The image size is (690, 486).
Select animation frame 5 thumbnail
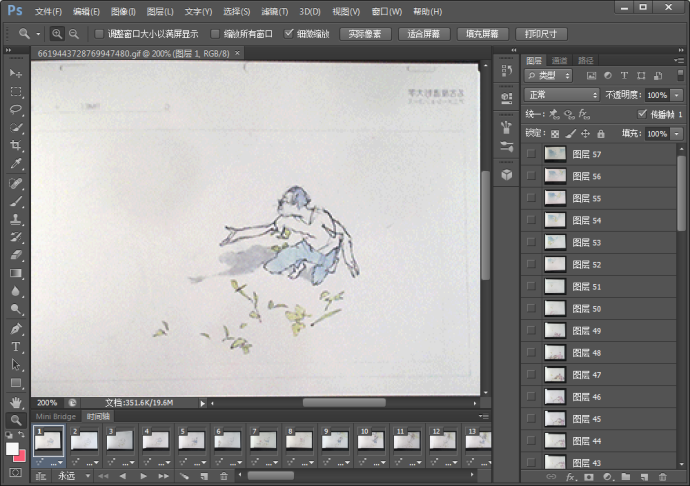[x=191, y=441]
